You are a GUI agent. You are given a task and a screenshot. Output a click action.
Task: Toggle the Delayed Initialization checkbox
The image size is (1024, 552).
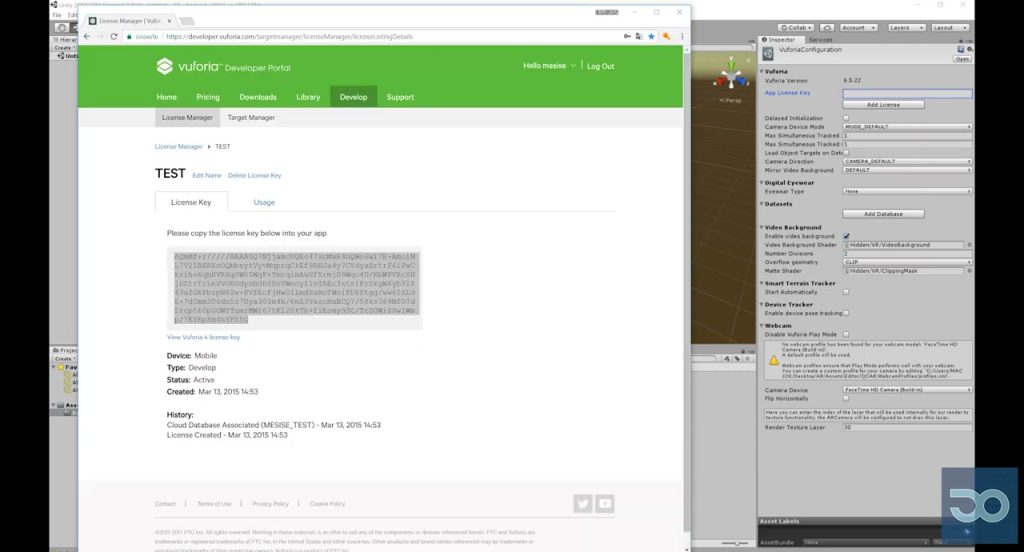click(x=846, y=118)
